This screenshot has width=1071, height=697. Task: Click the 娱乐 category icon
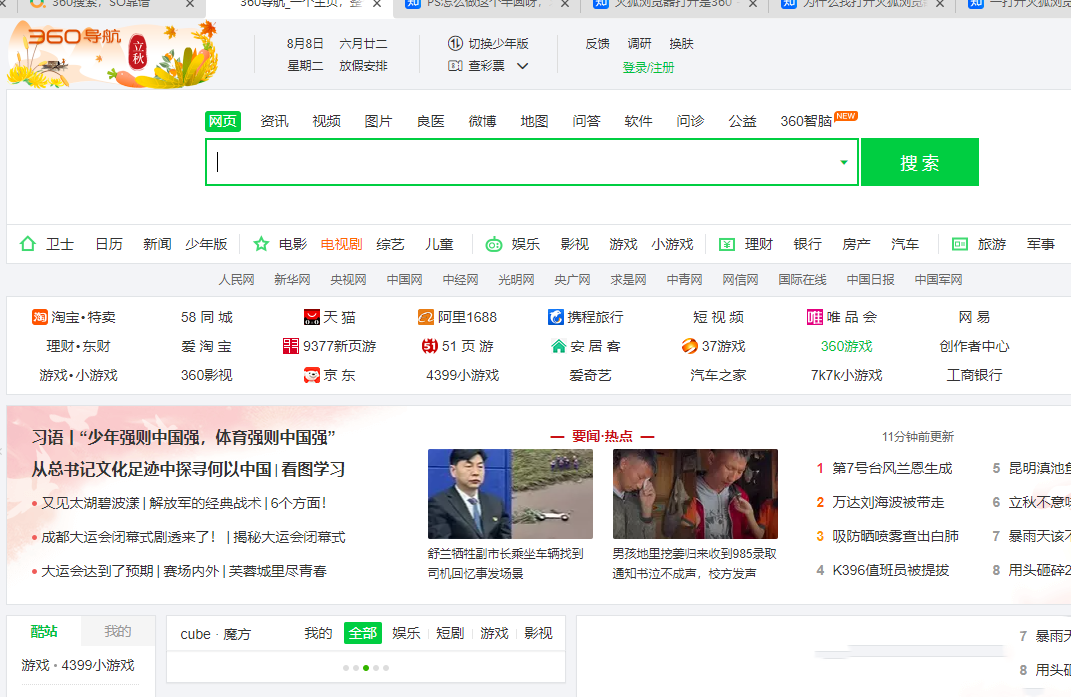(x=494, y=245)
